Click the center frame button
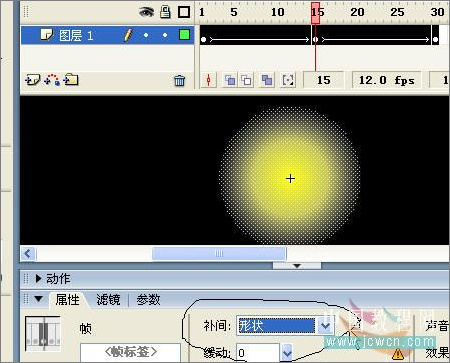 coord(209,80)
